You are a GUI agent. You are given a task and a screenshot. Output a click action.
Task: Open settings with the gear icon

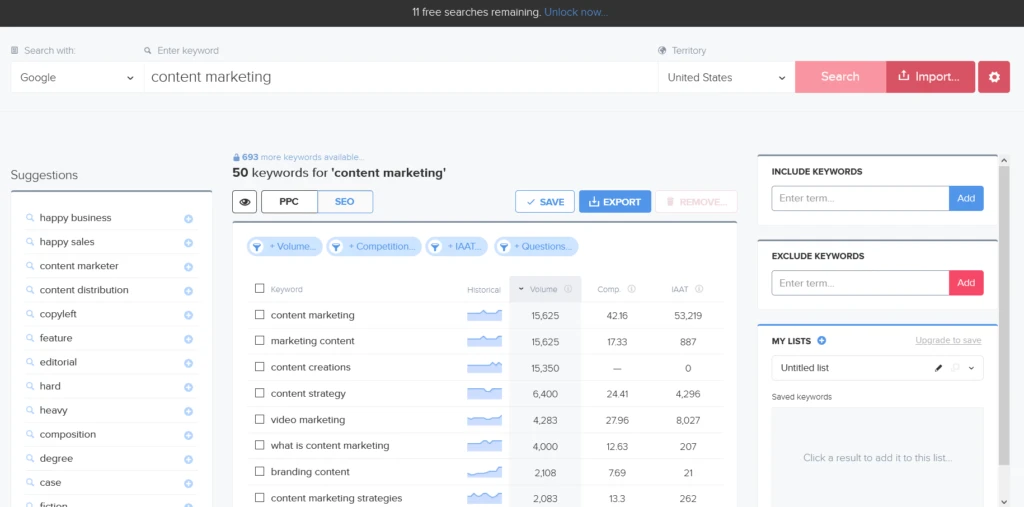click(994, 77)
